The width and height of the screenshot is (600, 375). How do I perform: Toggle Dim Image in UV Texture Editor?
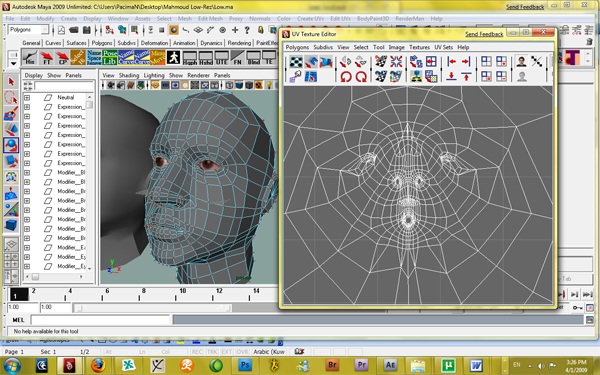coord(521,77)
